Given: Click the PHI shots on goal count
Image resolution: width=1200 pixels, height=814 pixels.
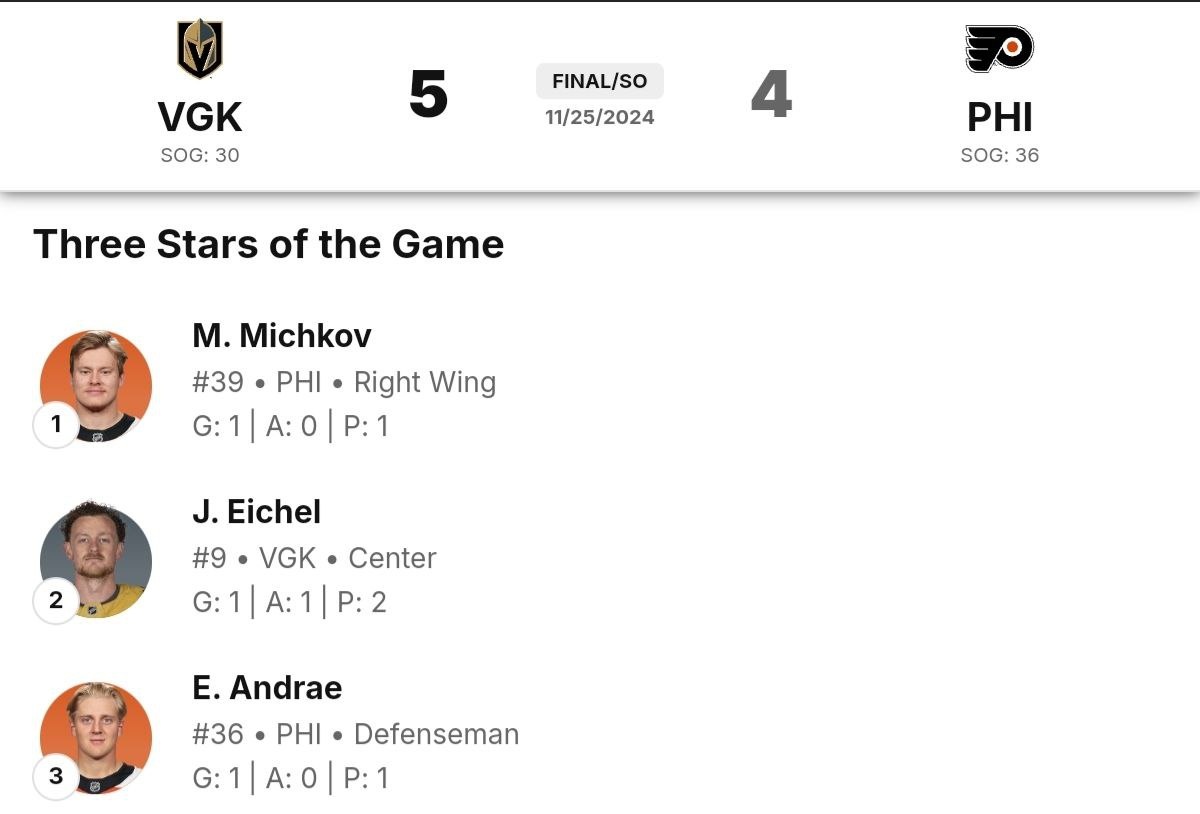Looking at the screenshot, I should pos(999,155).
